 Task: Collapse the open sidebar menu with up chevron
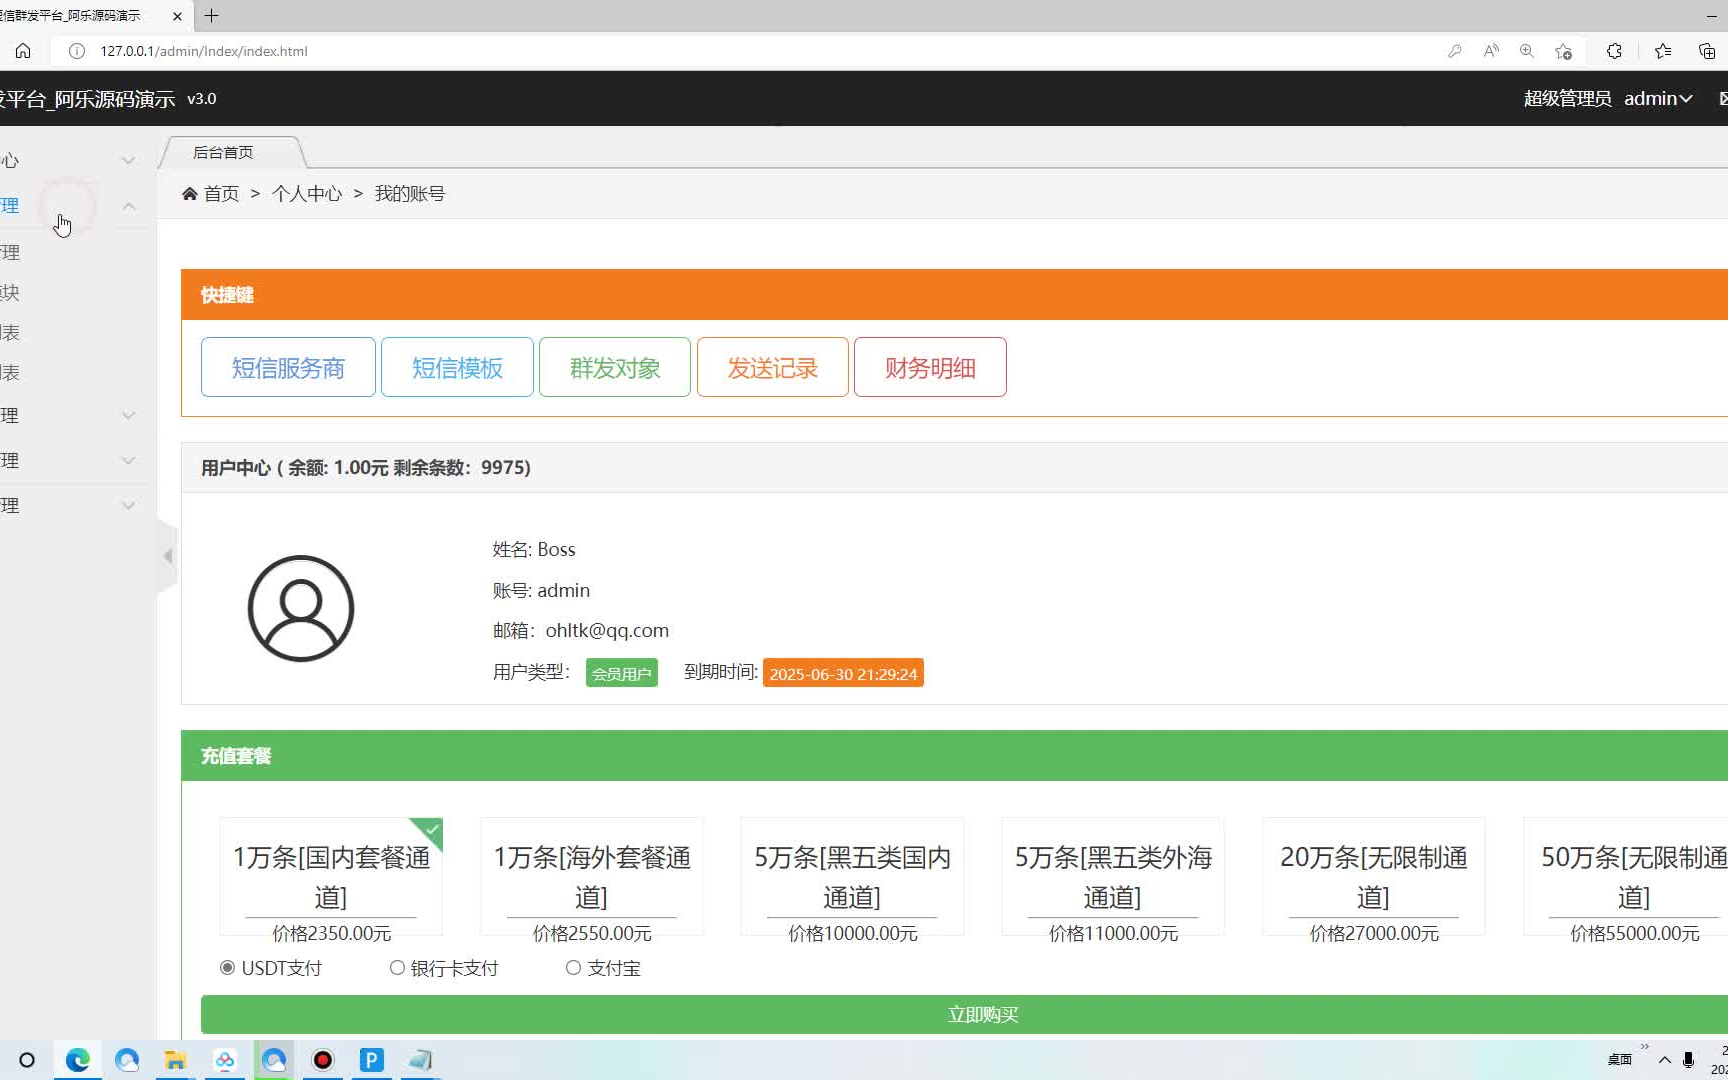coord(128,206)
